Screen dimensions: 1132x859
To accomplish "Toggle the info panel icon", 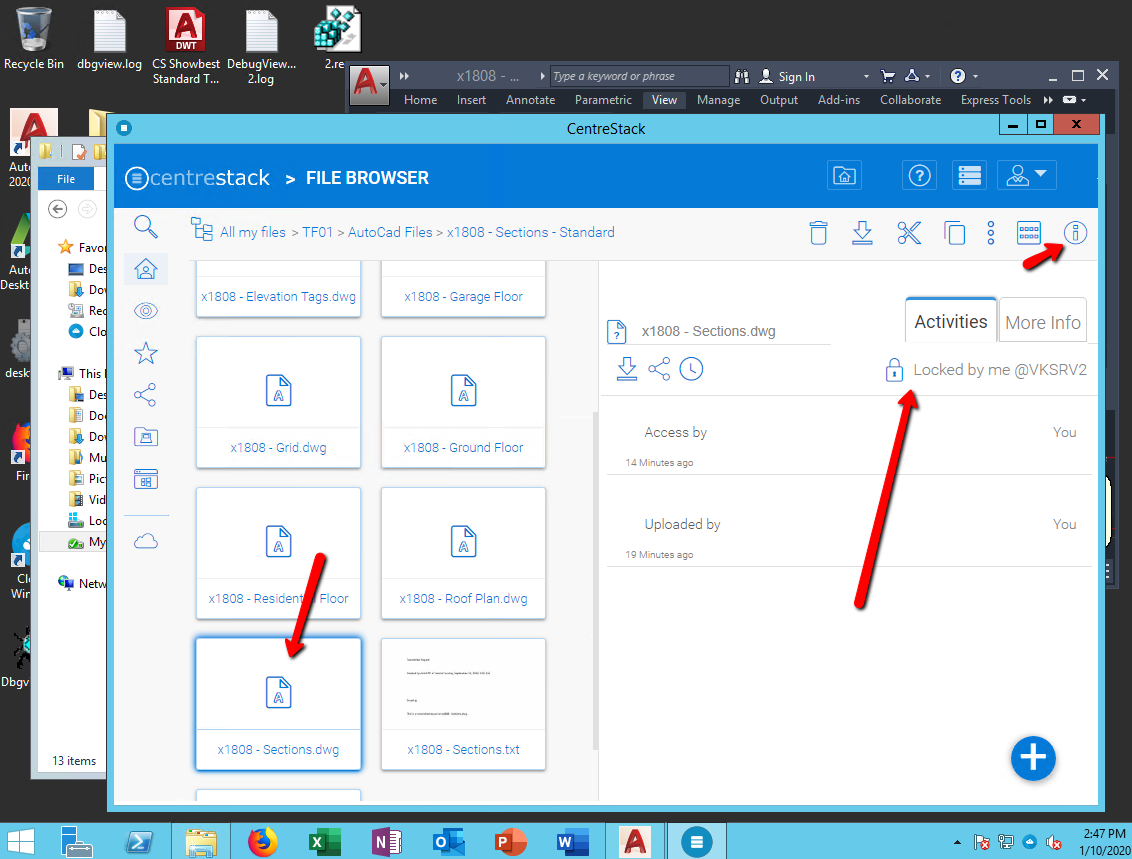I will click(x=1075, y=233).
